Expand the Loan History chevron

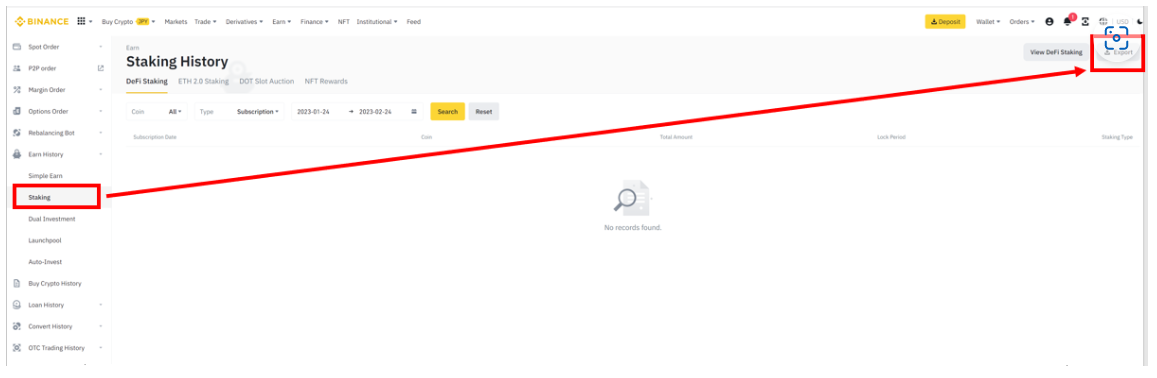[100, 305]
